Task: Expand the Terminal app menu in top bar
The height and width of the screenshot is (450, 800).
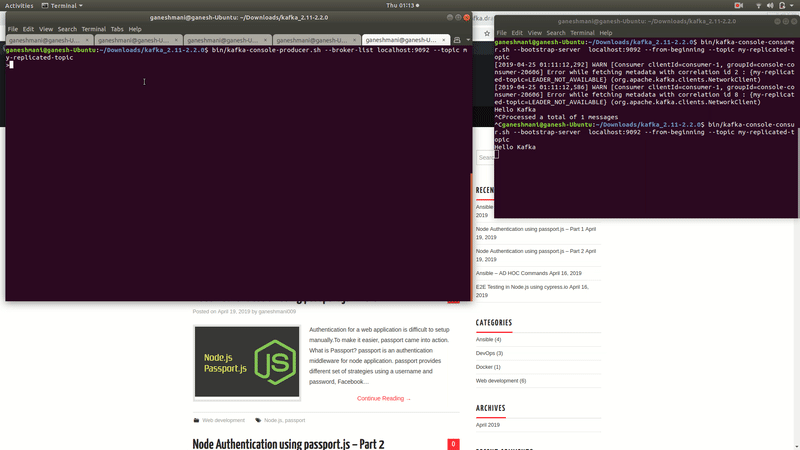Action: [x=66, y=5]
